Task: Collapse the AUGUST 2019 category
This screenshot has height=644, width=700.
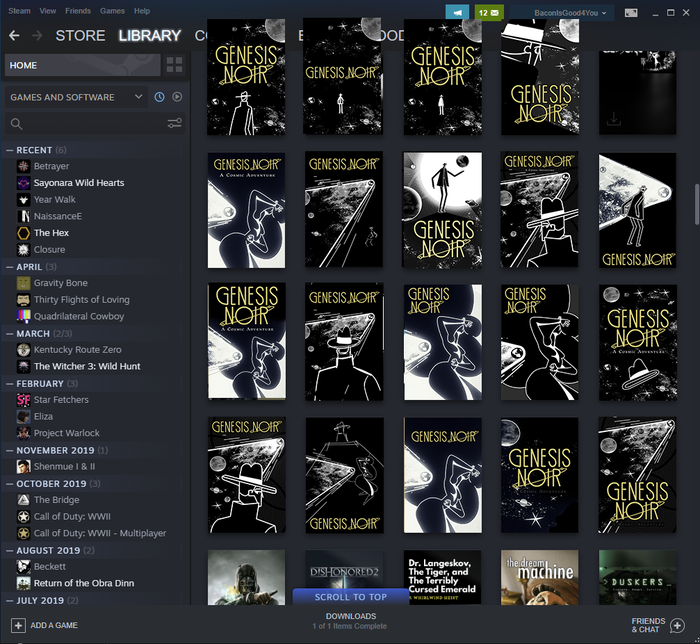Action: pos(9,551)
